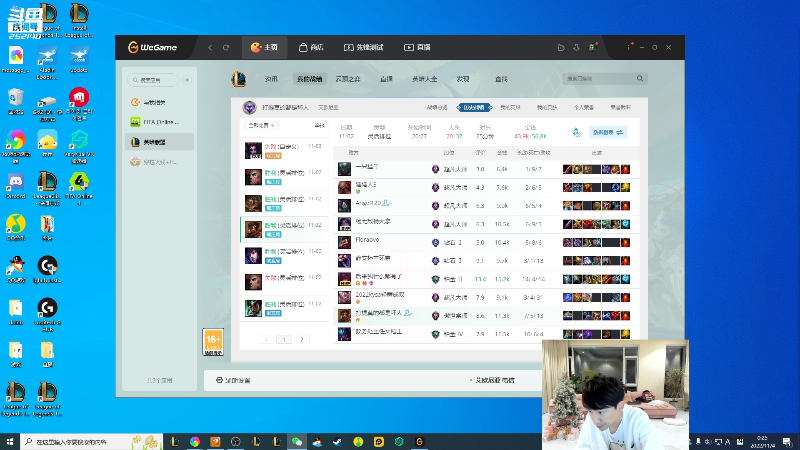Click the WeGame logo
800x450 pixels.
pos(153,47)
